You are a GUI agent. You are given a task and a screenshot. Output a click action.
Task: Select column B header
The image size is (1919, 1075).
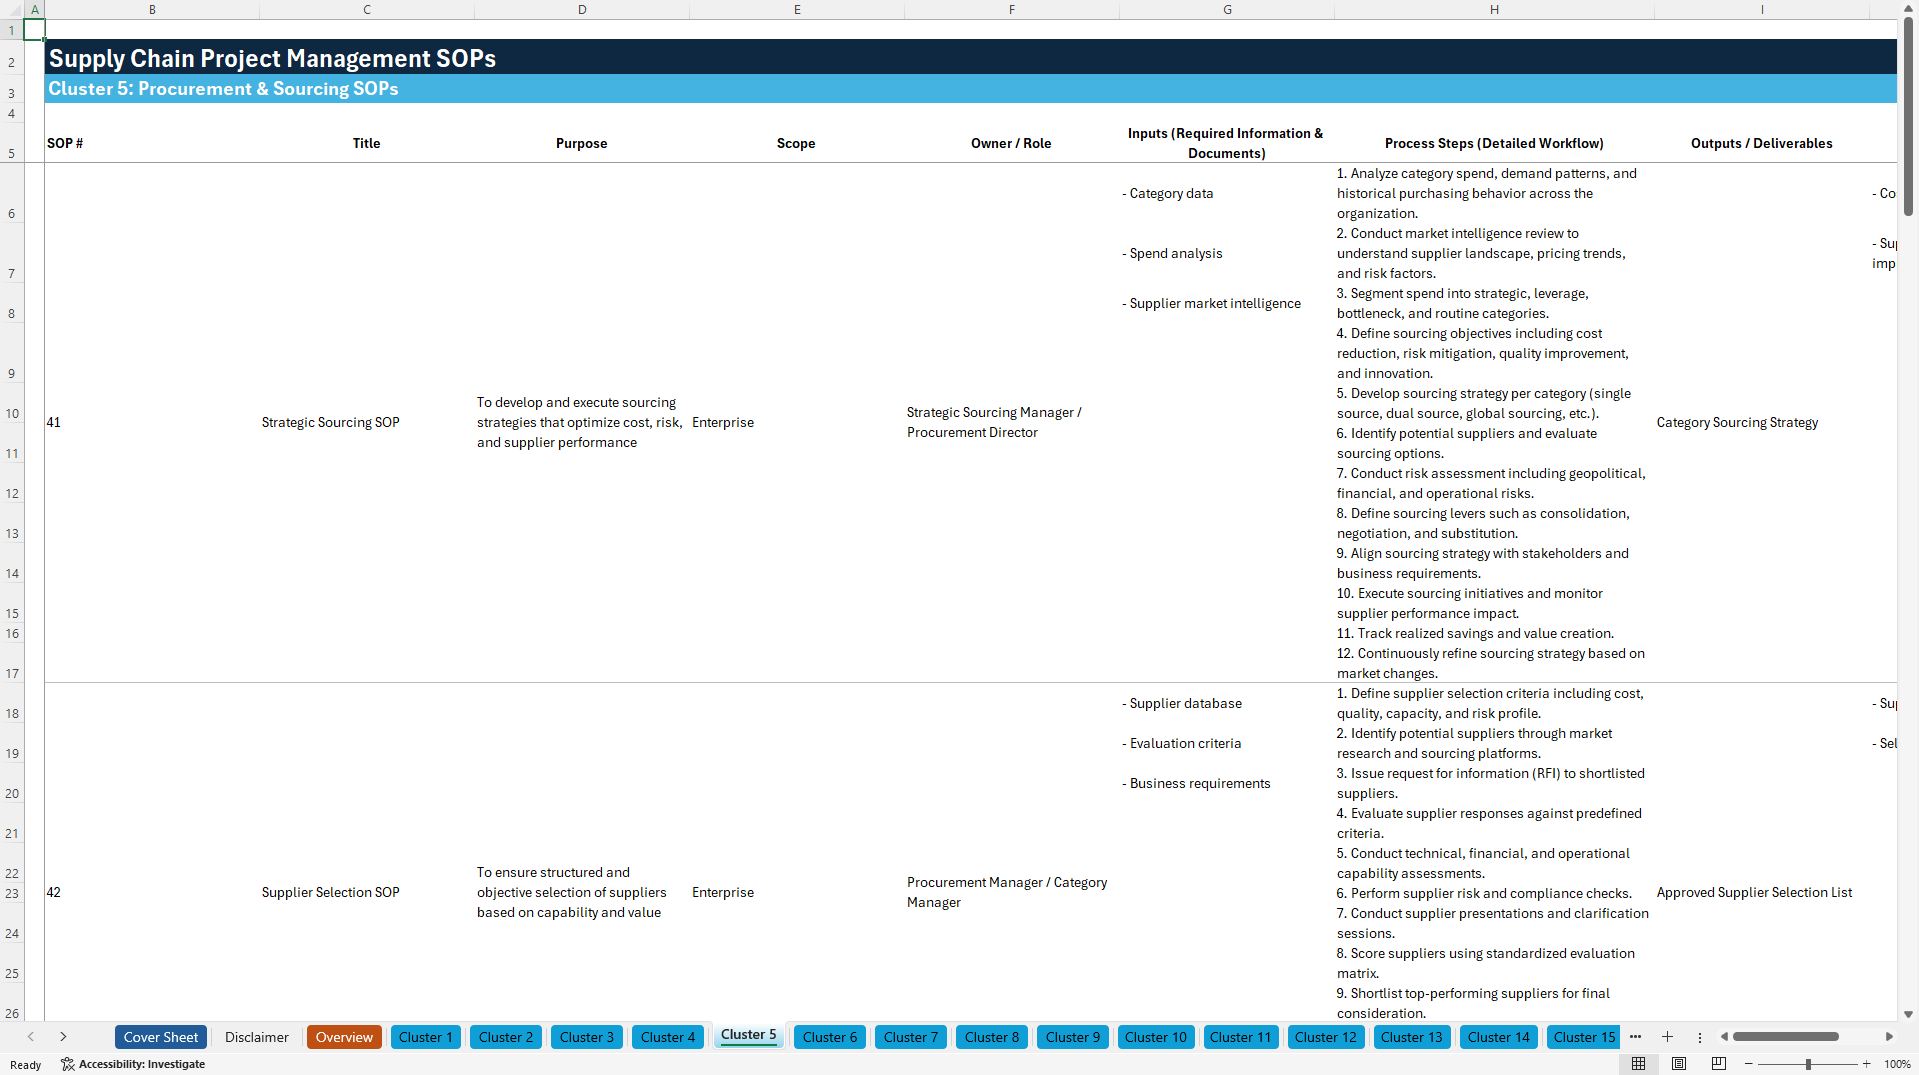point(152,9)
